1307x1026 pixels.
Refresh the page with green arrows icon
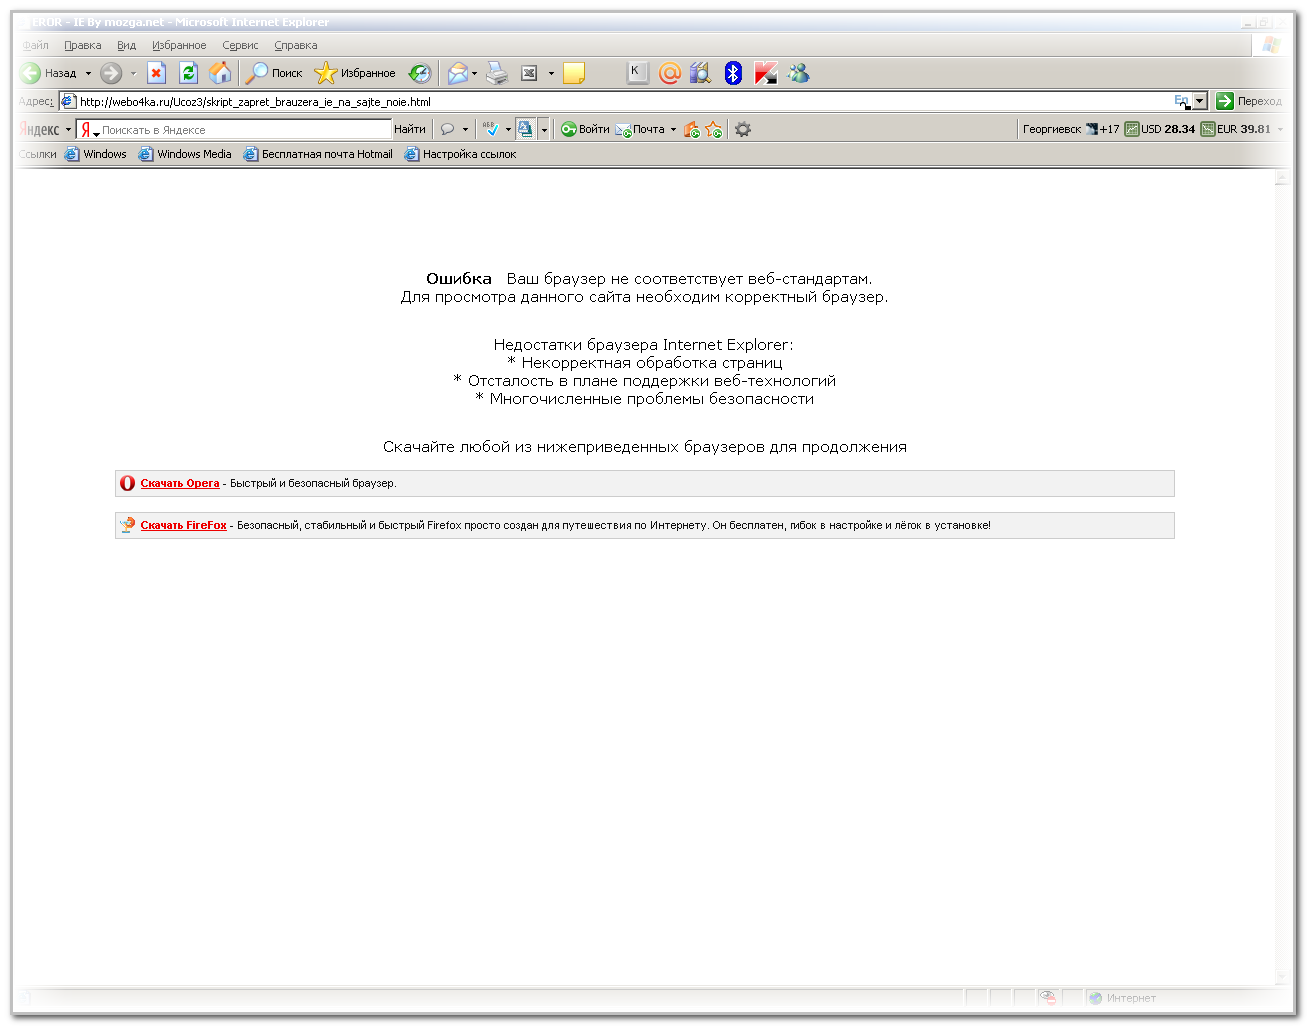coord(188,73)
